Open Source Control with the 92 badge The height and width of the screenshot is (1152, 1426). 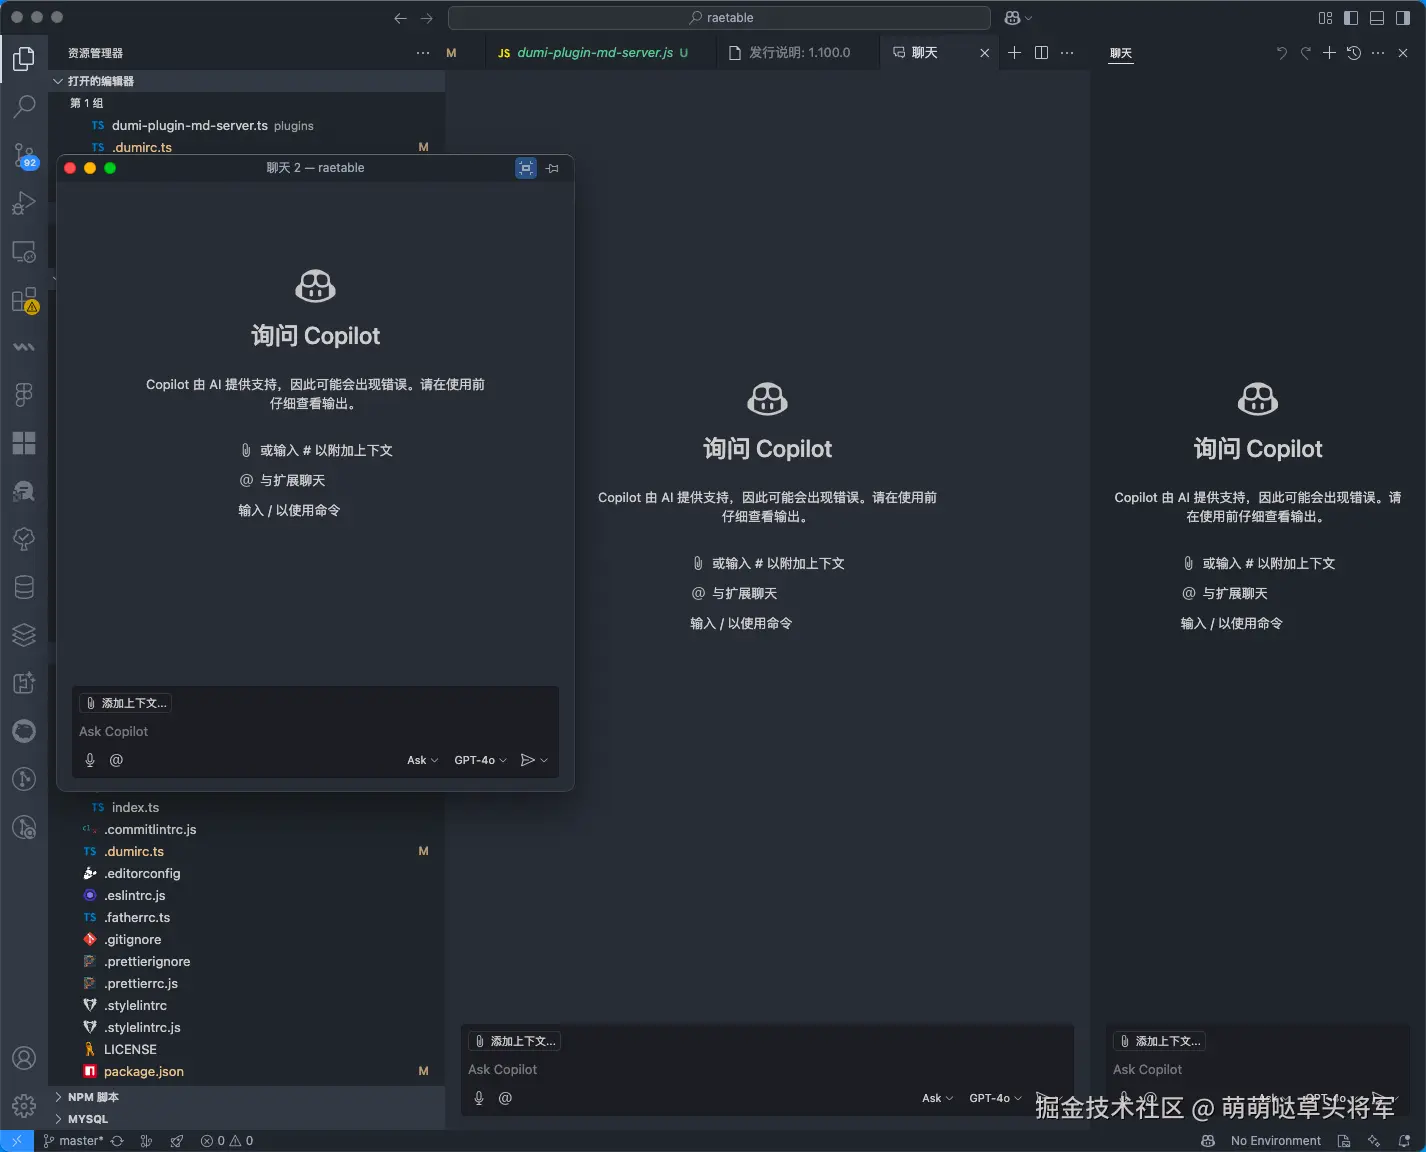point(24,155)
